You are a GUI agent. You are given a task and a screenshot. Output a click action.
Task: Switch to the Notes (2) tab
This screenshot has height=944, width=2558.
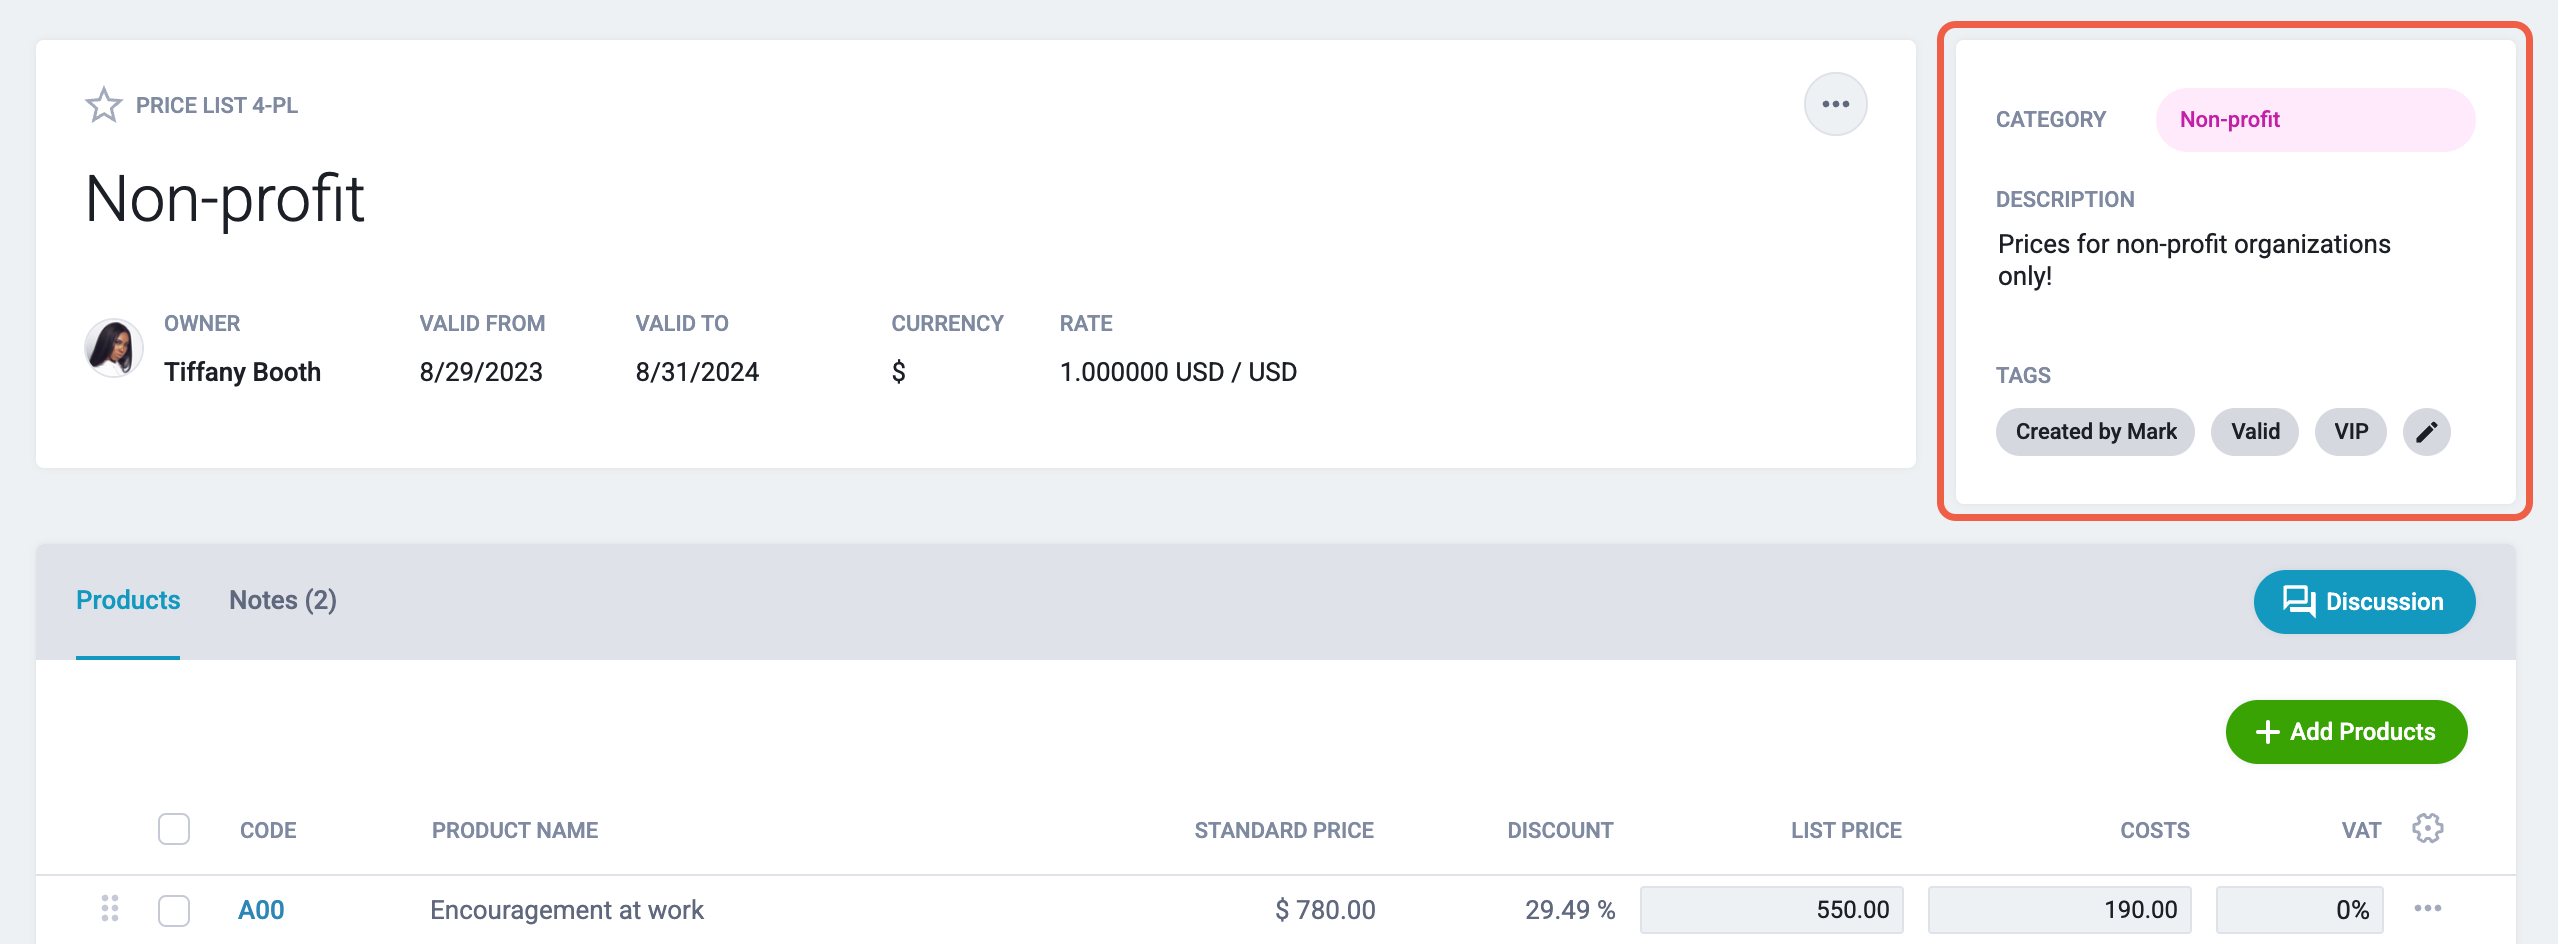(283, 600)
